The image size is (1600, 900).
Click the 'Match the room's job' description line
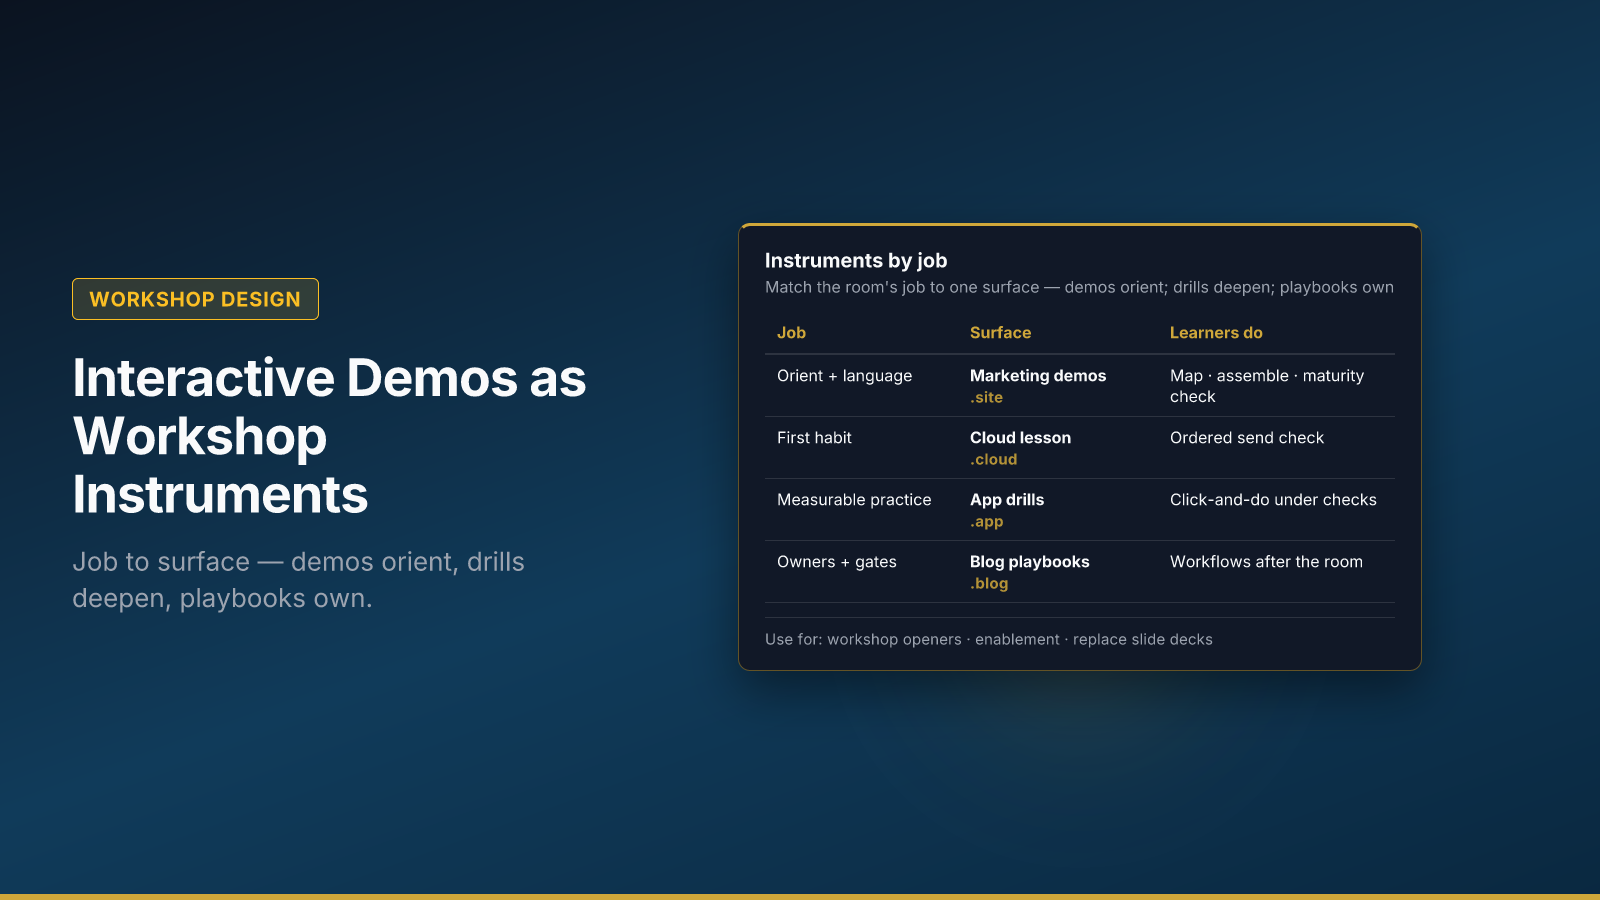pos(1079,288)
